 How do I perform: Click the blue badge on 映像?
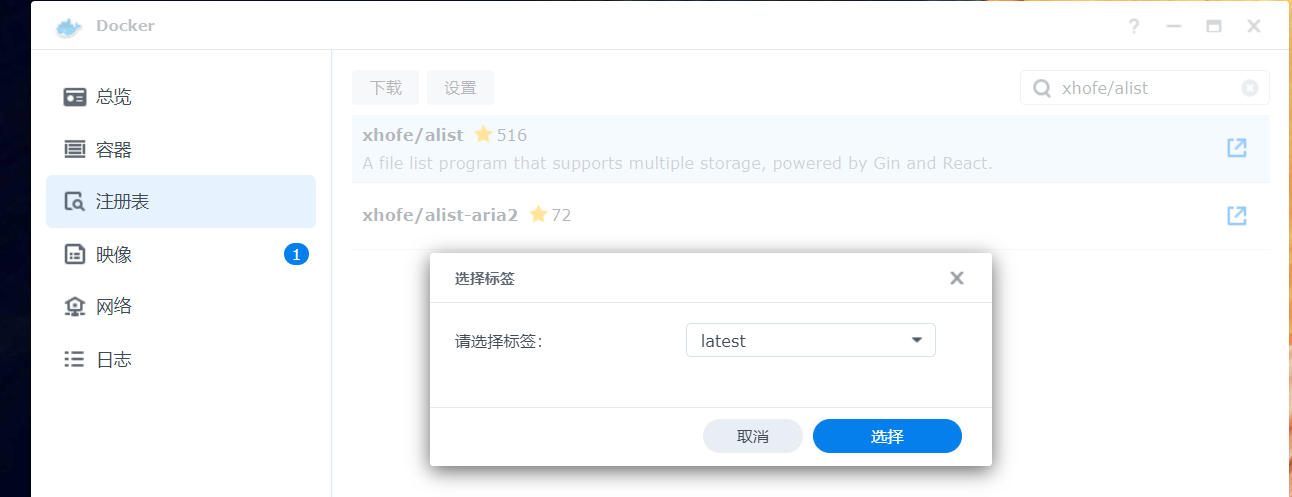[x=296, y=254]
